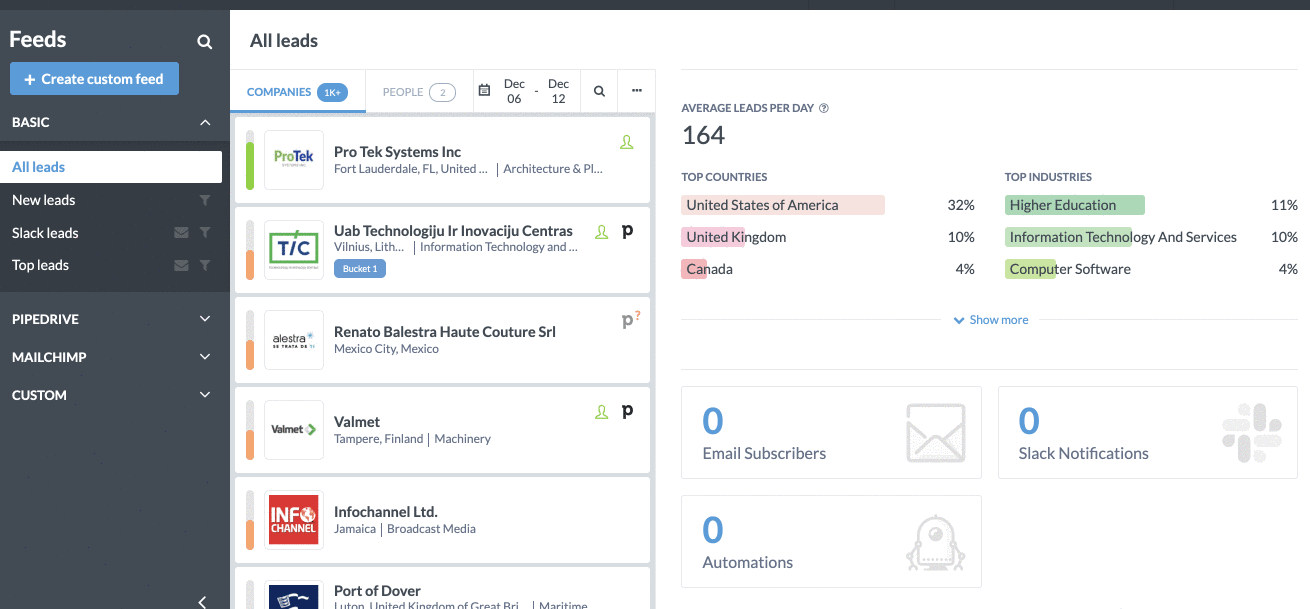The image size is (1310, 609).
Task: Click Canada country bar
Action: point(695,269)
